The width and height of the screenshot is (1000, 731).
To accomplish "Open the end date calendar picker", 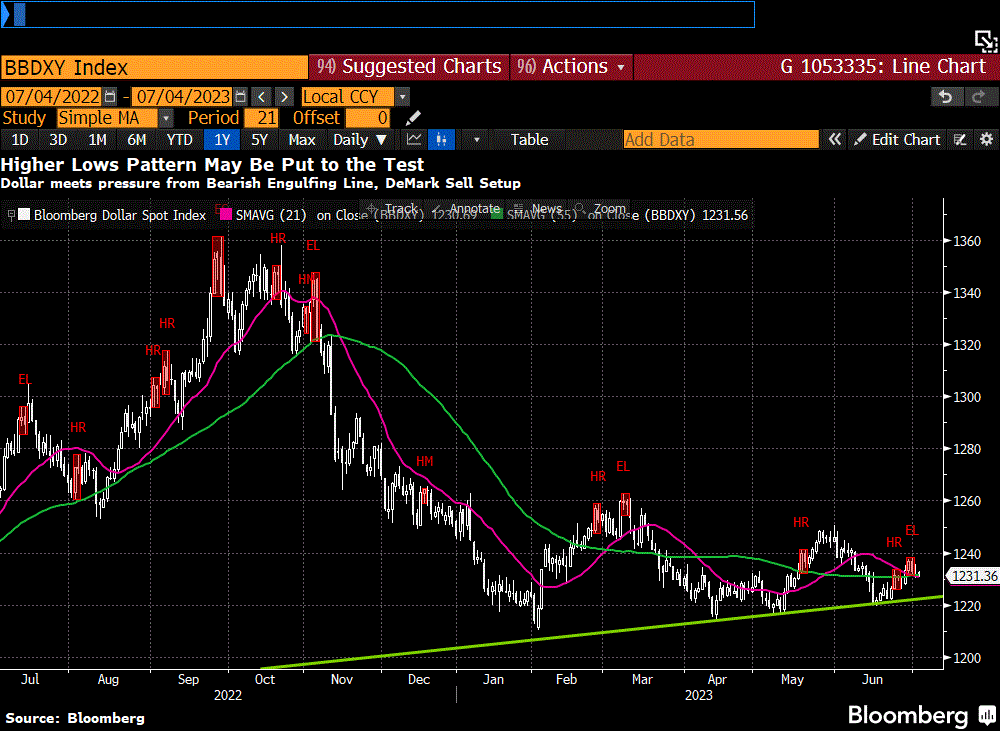I will 240,97.
